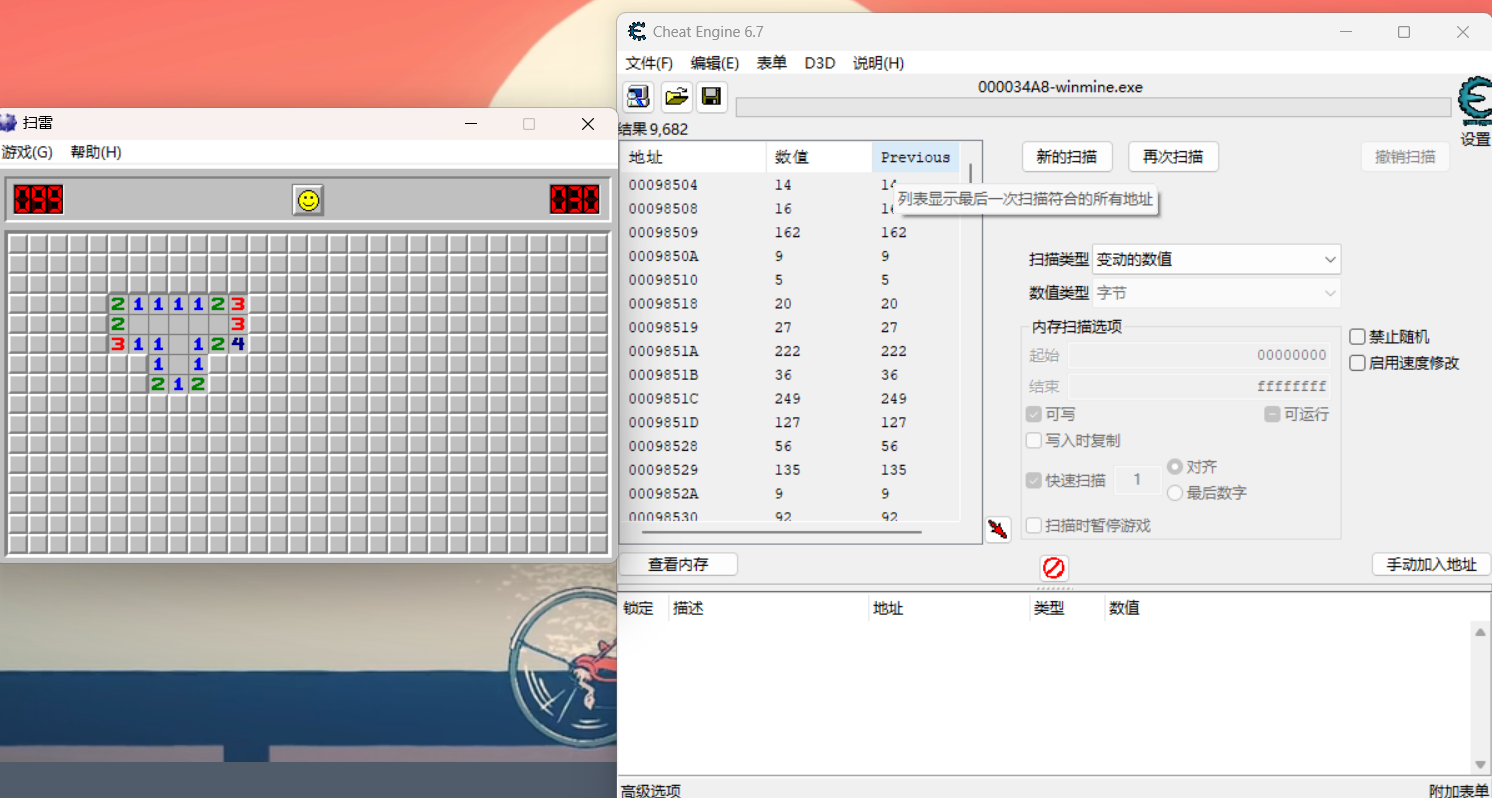The height and width of the screenshot is (798, 1492).
Task: Click the fast scan alignment value field
Action: 1137,480
